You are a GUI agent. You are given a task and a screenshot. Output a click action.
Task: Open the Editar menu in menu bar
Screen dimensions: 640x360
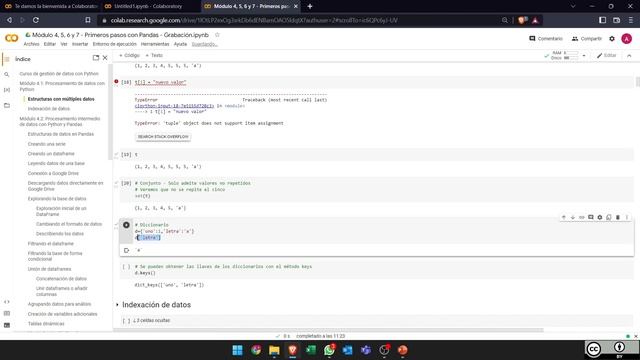tap(50, 44)
